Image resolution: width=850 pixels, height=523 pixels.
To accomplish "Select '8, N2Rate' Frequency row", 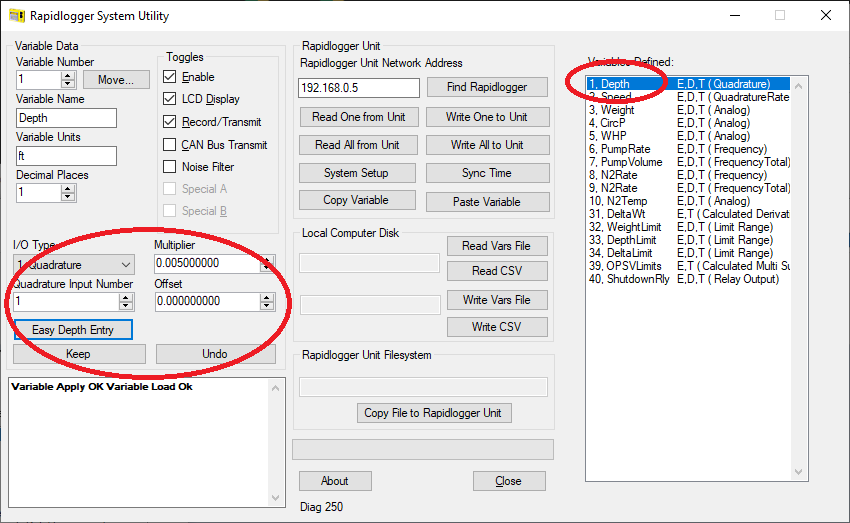I will 688,175.
